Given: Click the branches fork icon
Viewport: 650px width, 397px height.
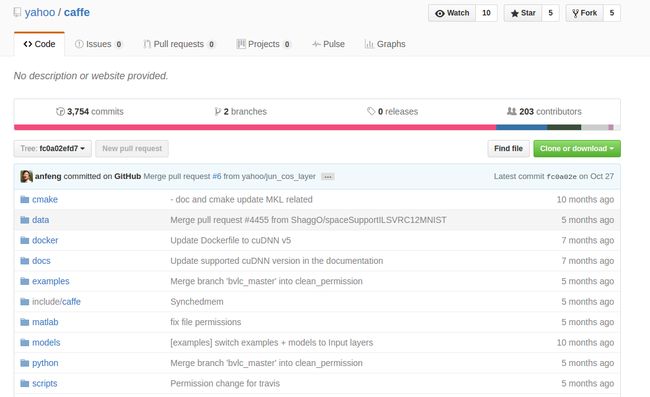Looking at the screenshot, I should (x=217, y=111).
